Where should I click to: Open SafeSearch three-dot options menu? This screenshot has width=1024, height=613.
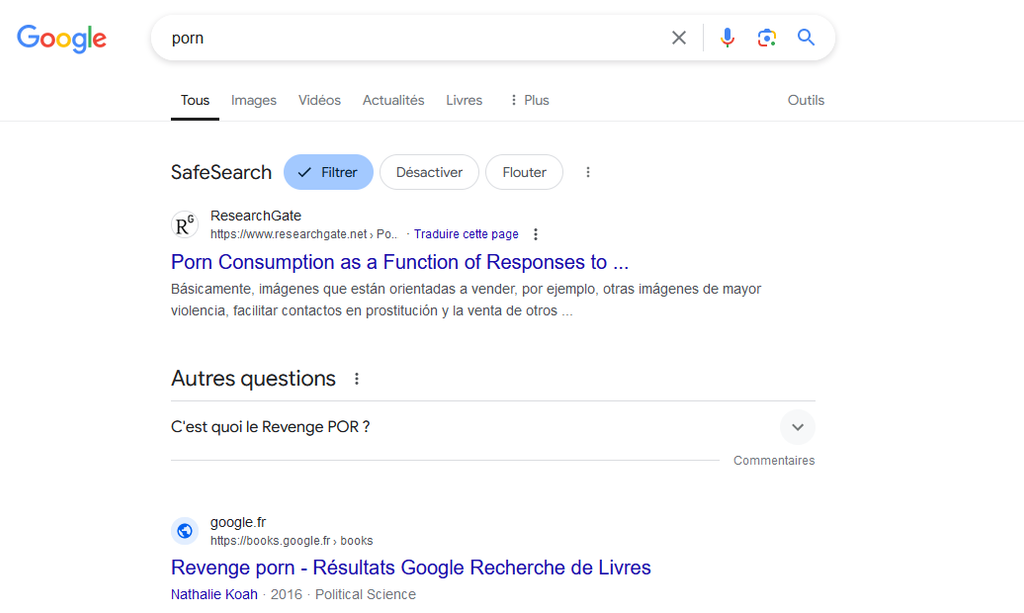coord(588,172)
